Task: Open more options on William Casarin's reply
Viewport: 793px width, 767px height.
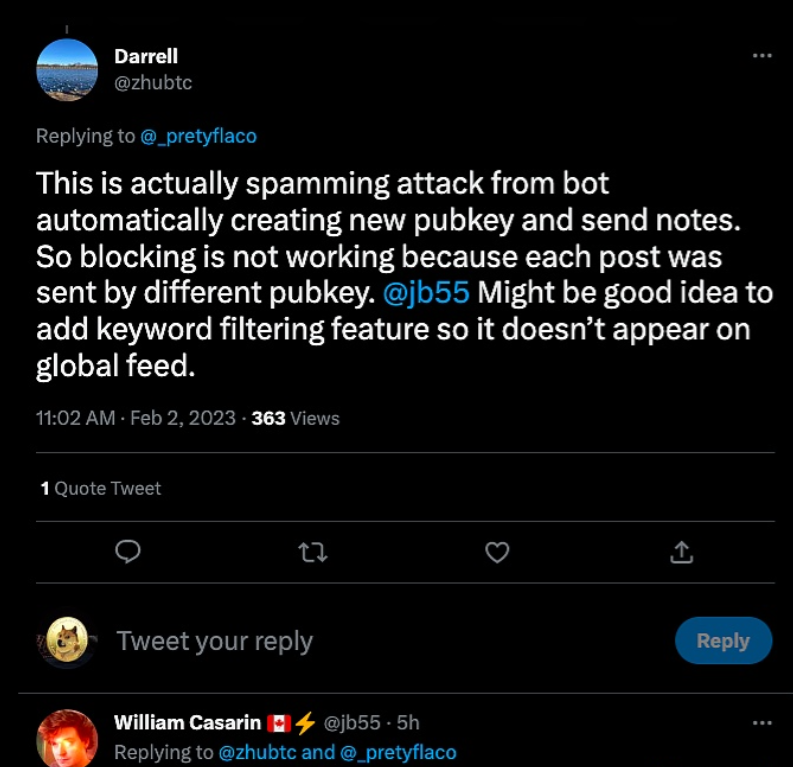Action: tap(762, 722)
